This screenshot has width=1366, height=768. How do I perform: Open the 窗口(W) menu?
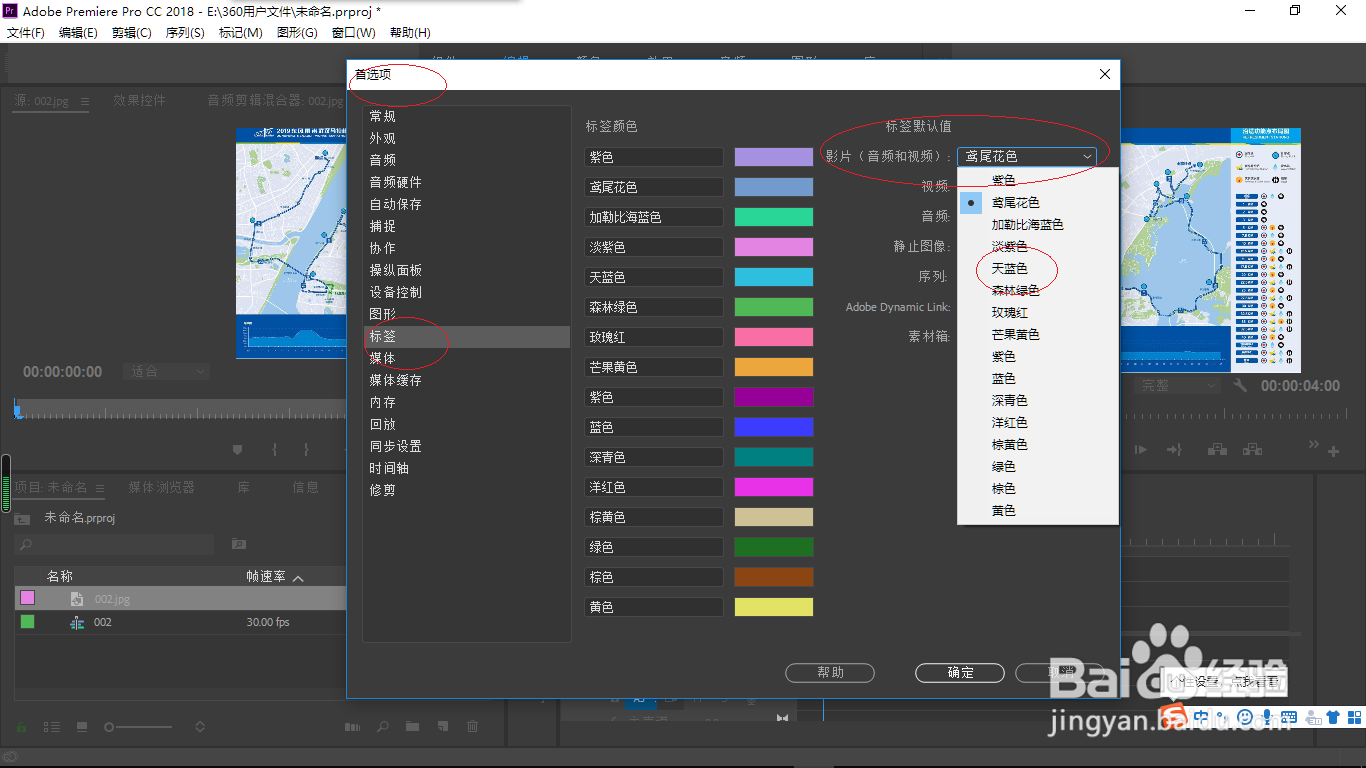coord(354,32)
